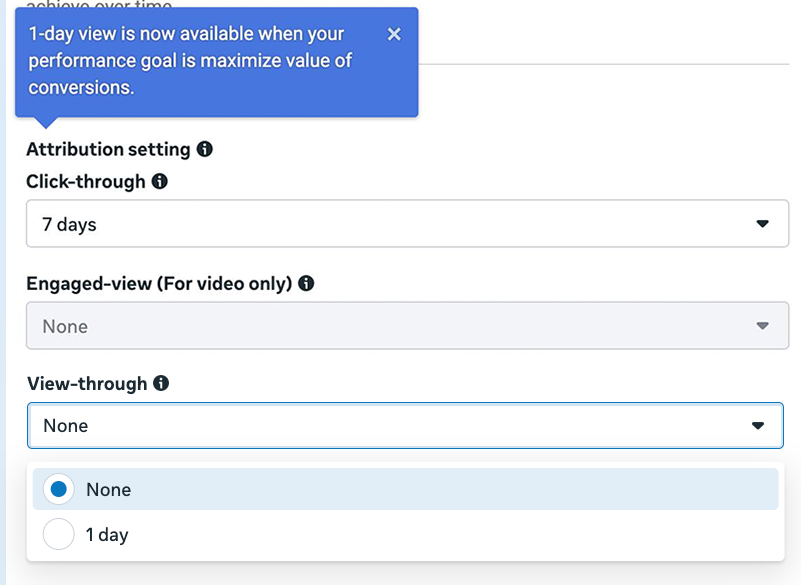Click the Attribution setting heading
The image size is (801, 585).
point(108,149)
